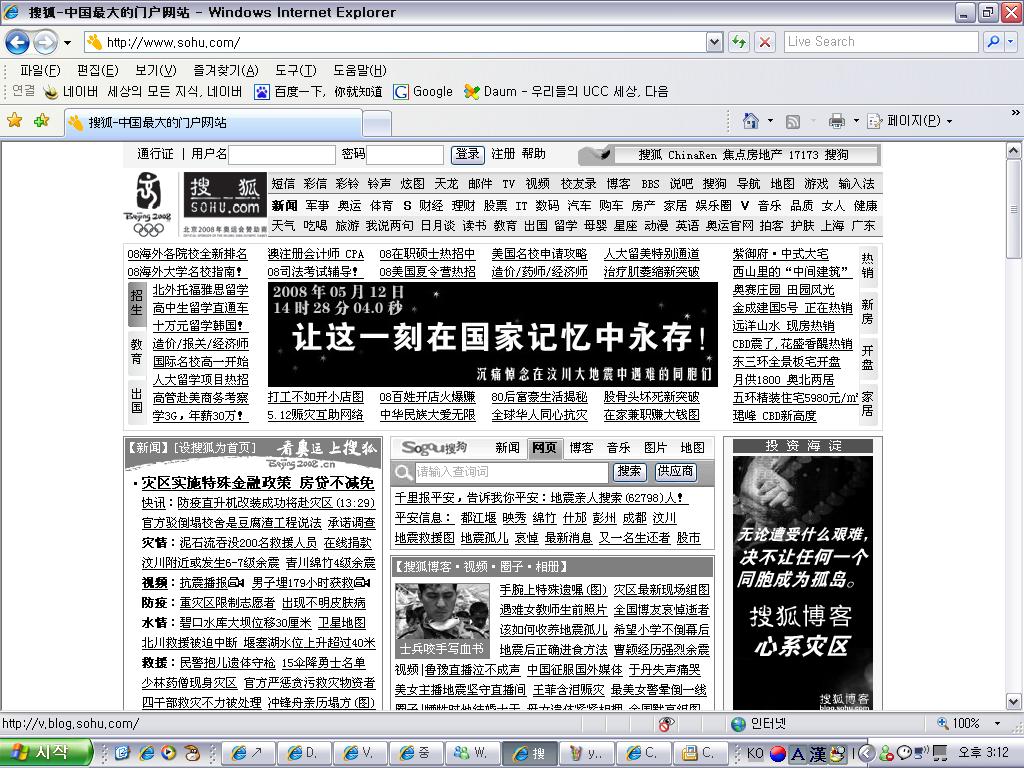Open the search provider dropdown arrow

pos(1010,42)
